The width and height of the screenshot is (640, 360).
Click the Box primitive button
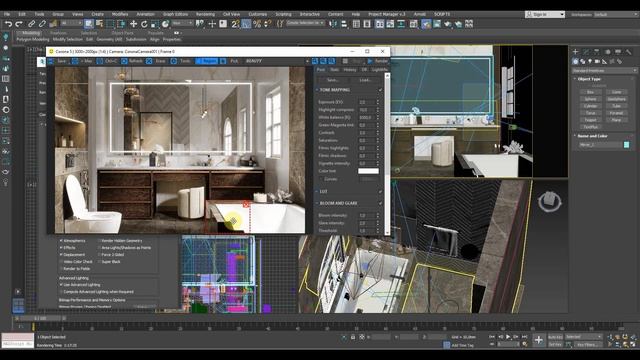coord(590,92)
